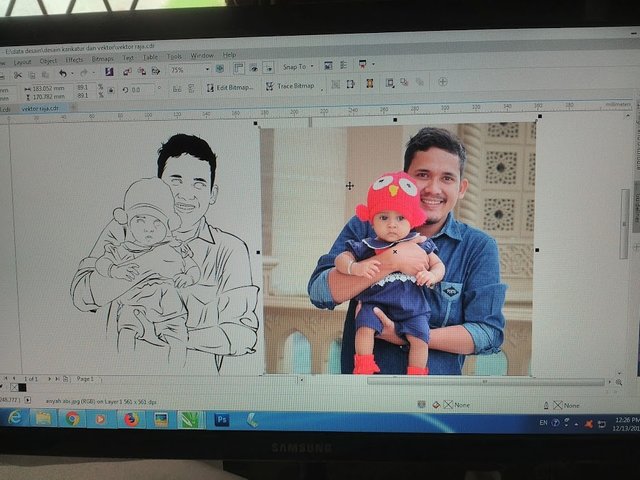The height and width of the screenshot is (480, 640).
Task: Click the Trace Bitmap button
Action: [x=290, y=86]
